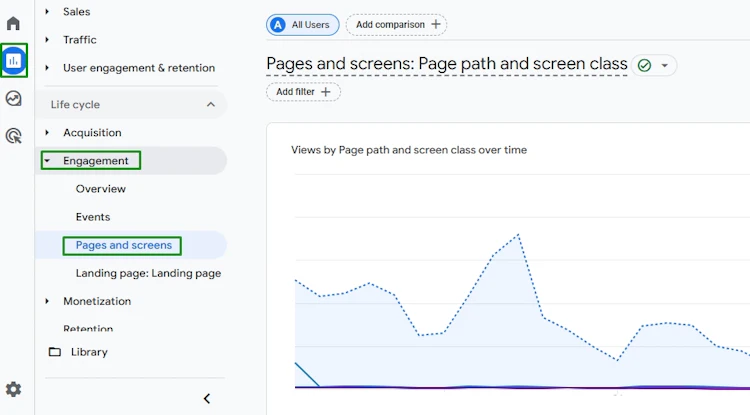
Task: Open Admin settings gear icon
Action: click(x=13, y=389)
